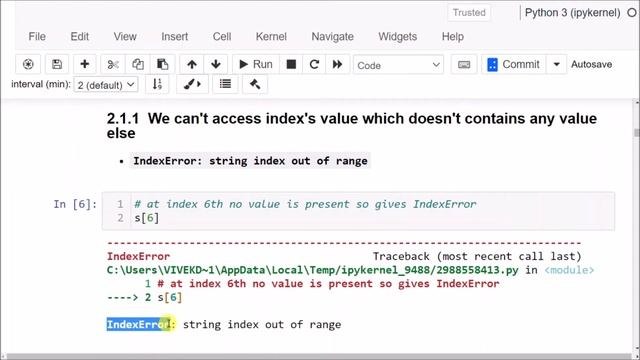640x360 pixels.
Task: Click the gavel hammer toolbar icon
Action: (255, 84)
